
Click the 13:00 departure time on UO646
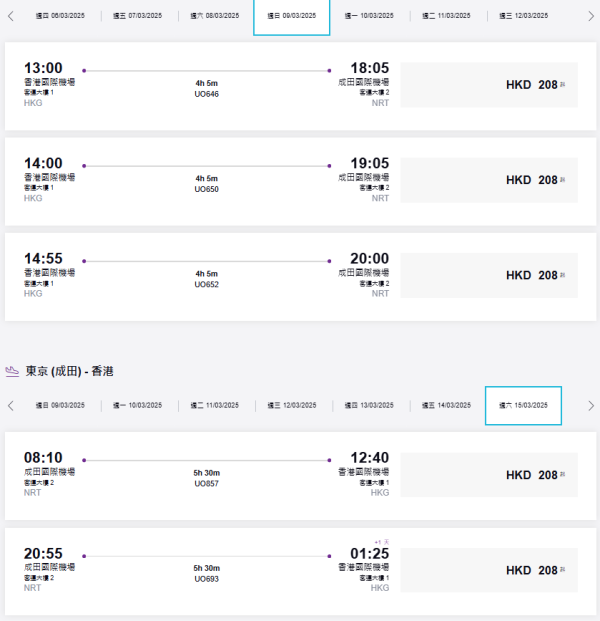(43, 68)
